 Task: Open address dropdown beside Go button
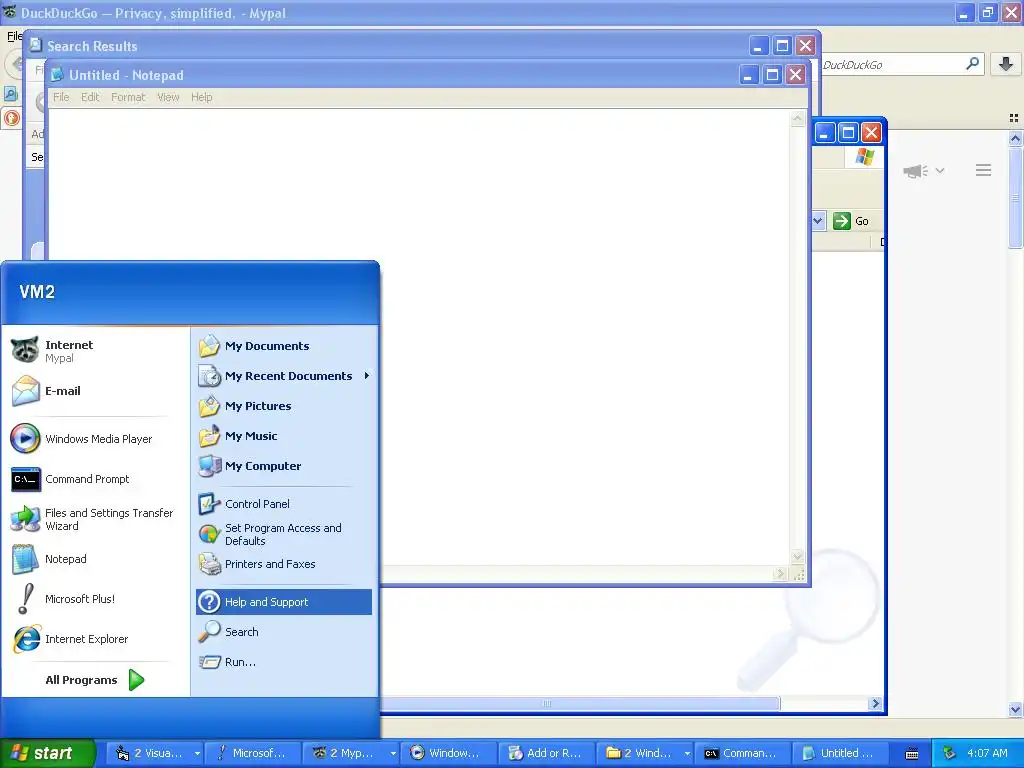818,221
